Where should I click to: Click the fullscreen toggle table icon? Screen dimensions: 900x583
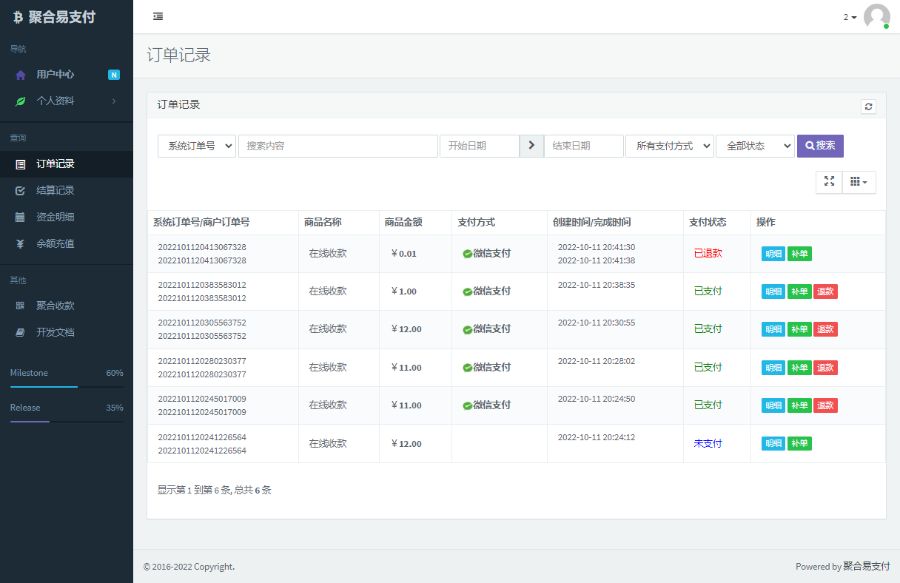click(x=829, y=182)
